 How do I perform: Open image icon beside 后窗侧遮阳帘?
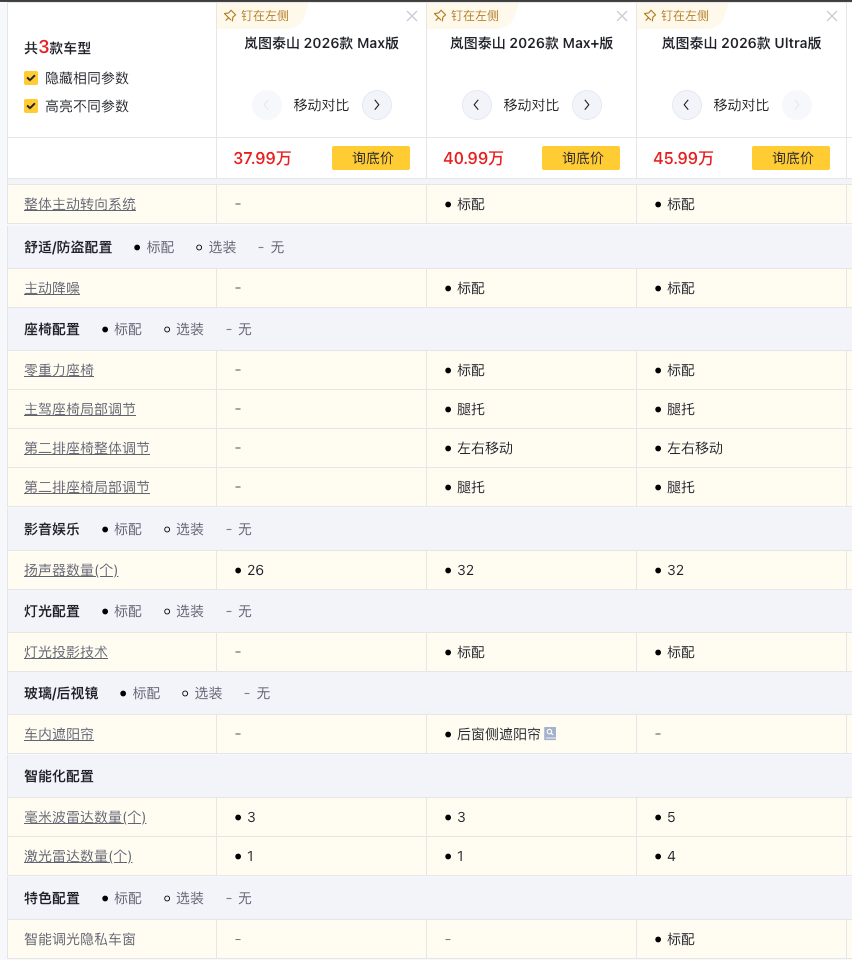point(550,733)
